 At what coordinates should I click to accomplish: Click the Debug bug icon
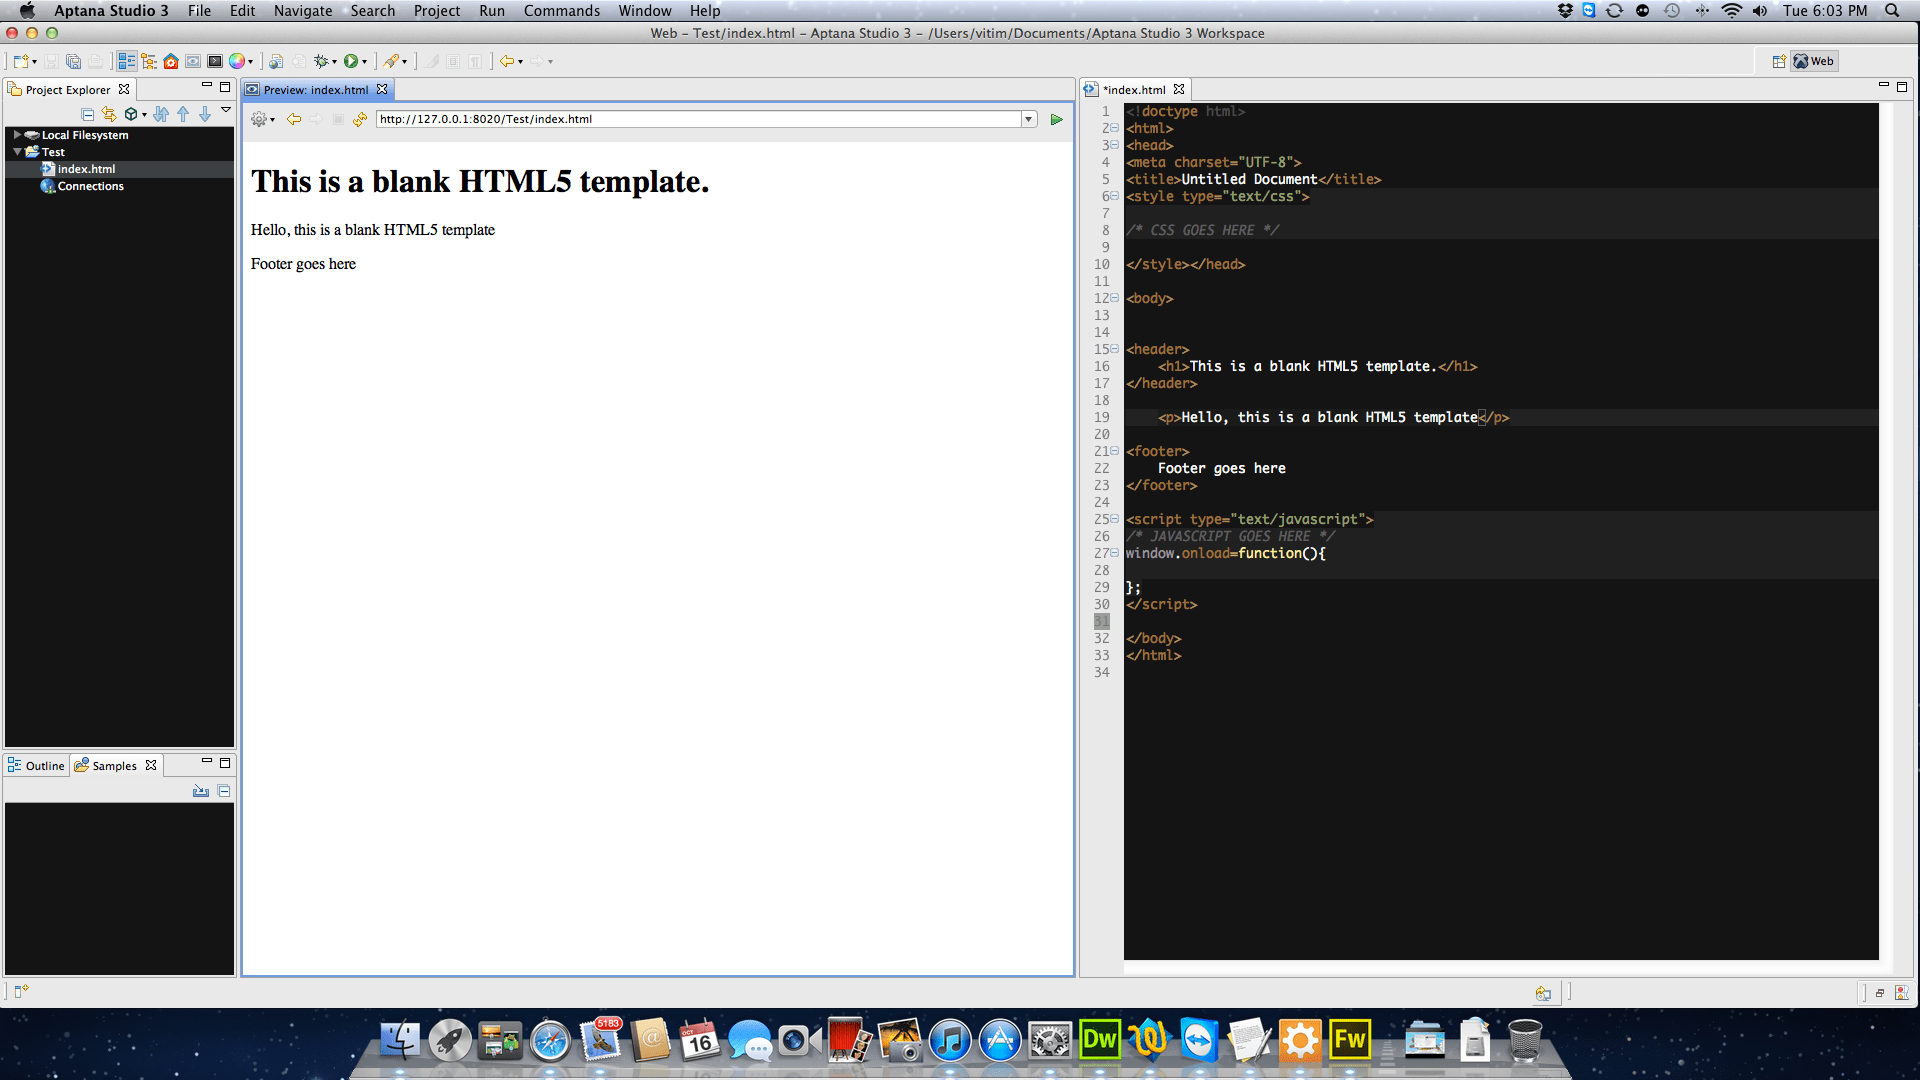pos(321,61)
